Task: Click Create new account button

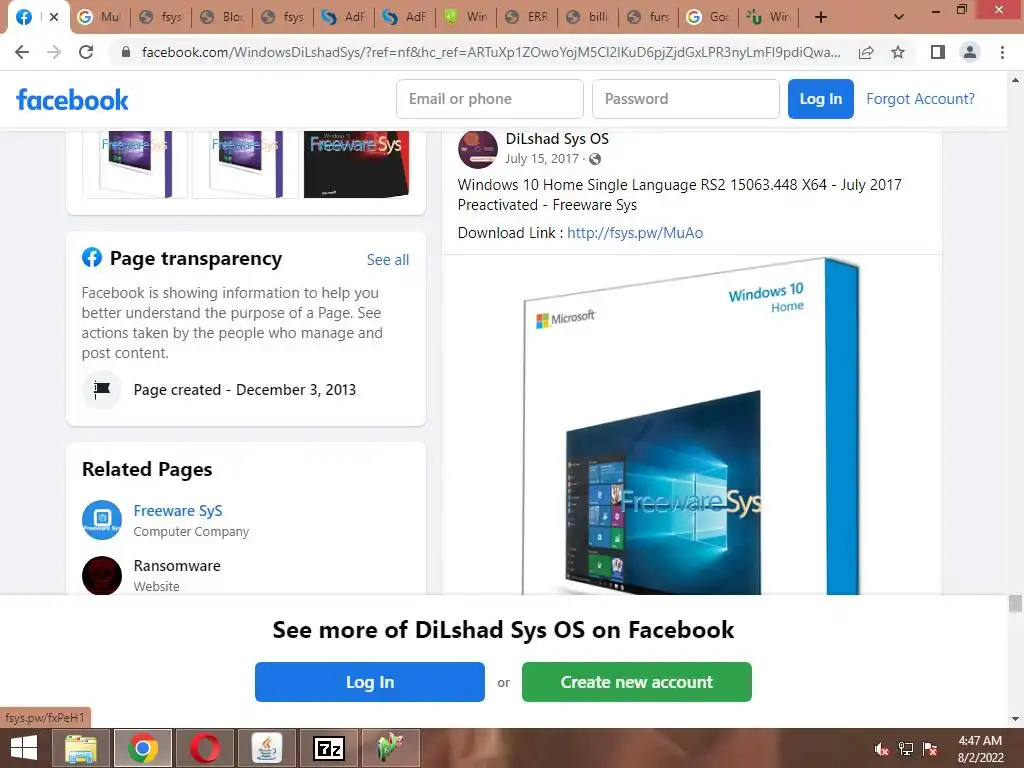Action: [637, 682]
